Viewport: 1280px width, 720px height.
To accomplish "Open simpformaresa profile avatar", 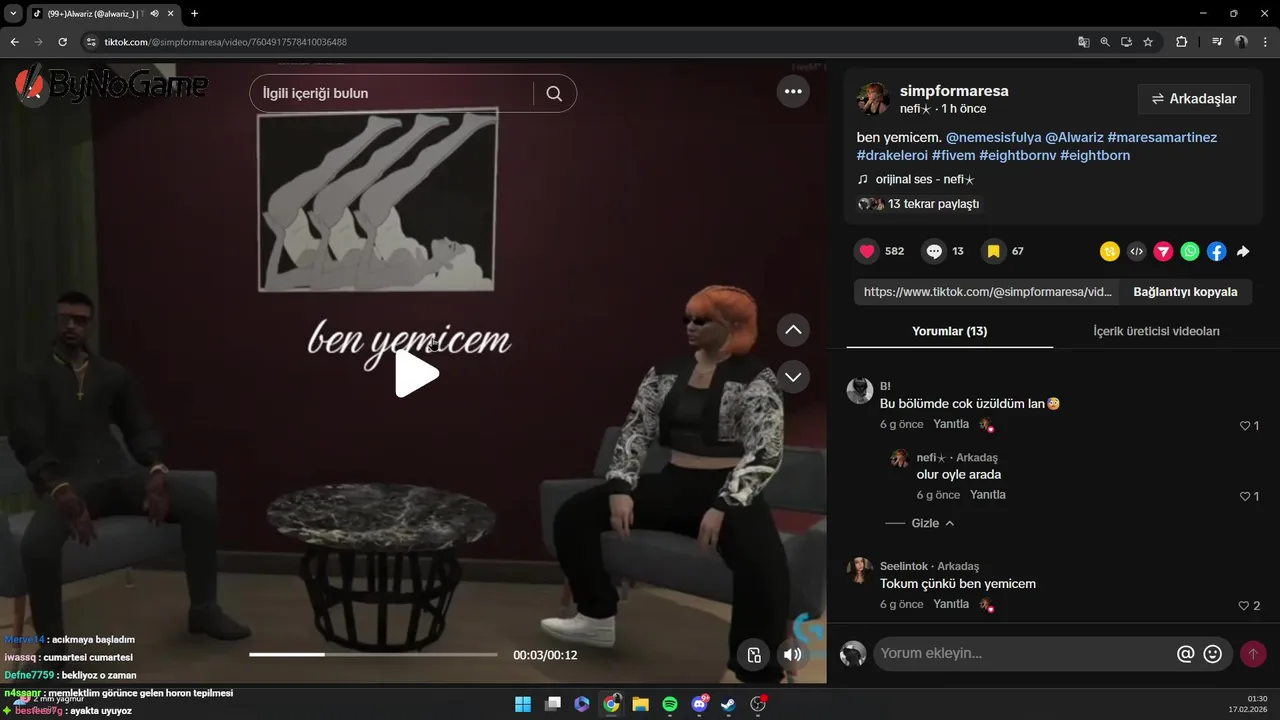I will click(873, 99).
